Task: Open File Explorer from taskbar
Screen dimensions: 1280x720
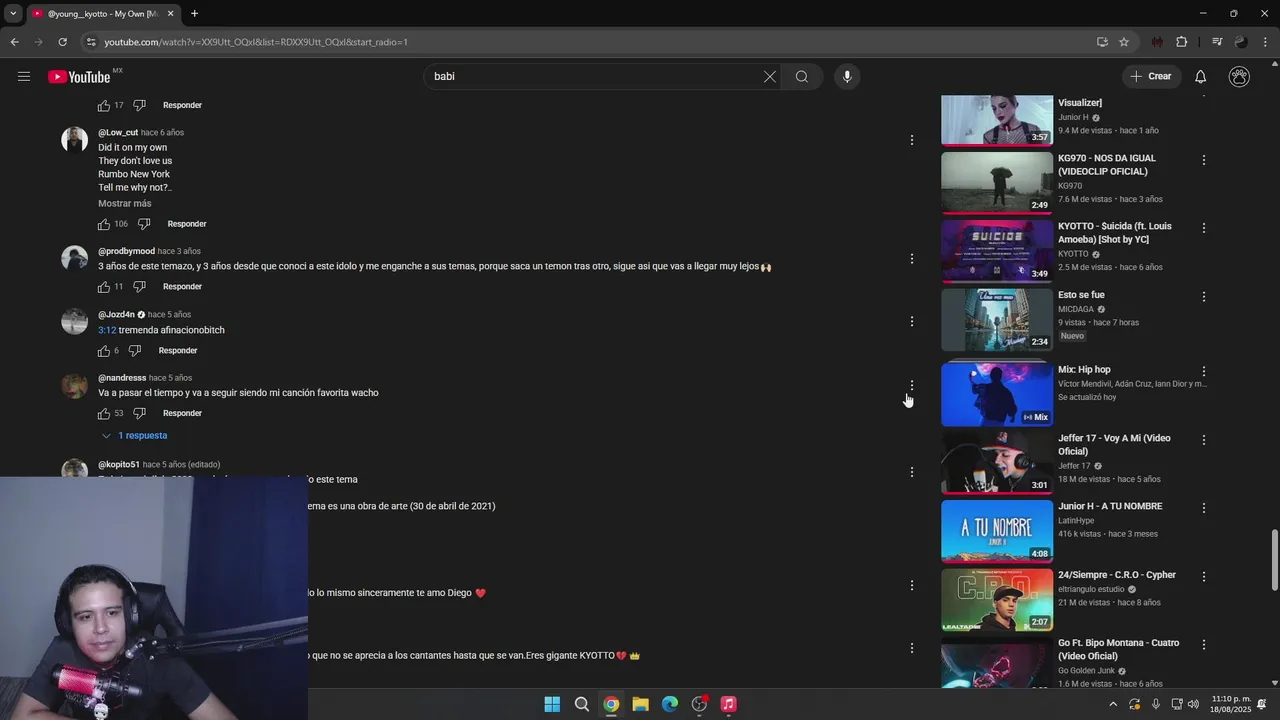Action: coord(640,704)
